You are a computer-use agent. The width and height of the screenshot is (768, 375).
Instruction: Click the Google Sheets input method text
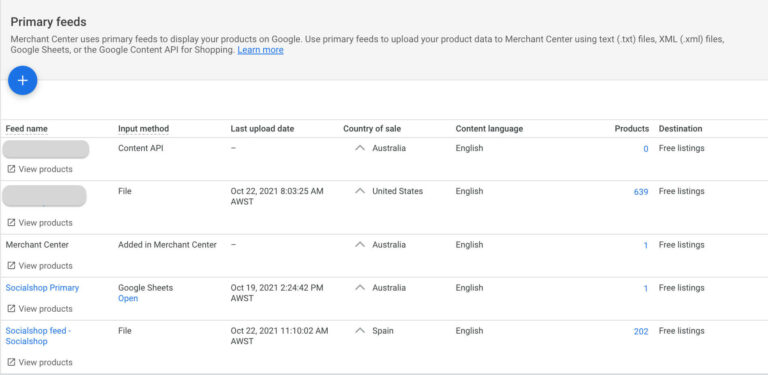[x=145, y=288]
